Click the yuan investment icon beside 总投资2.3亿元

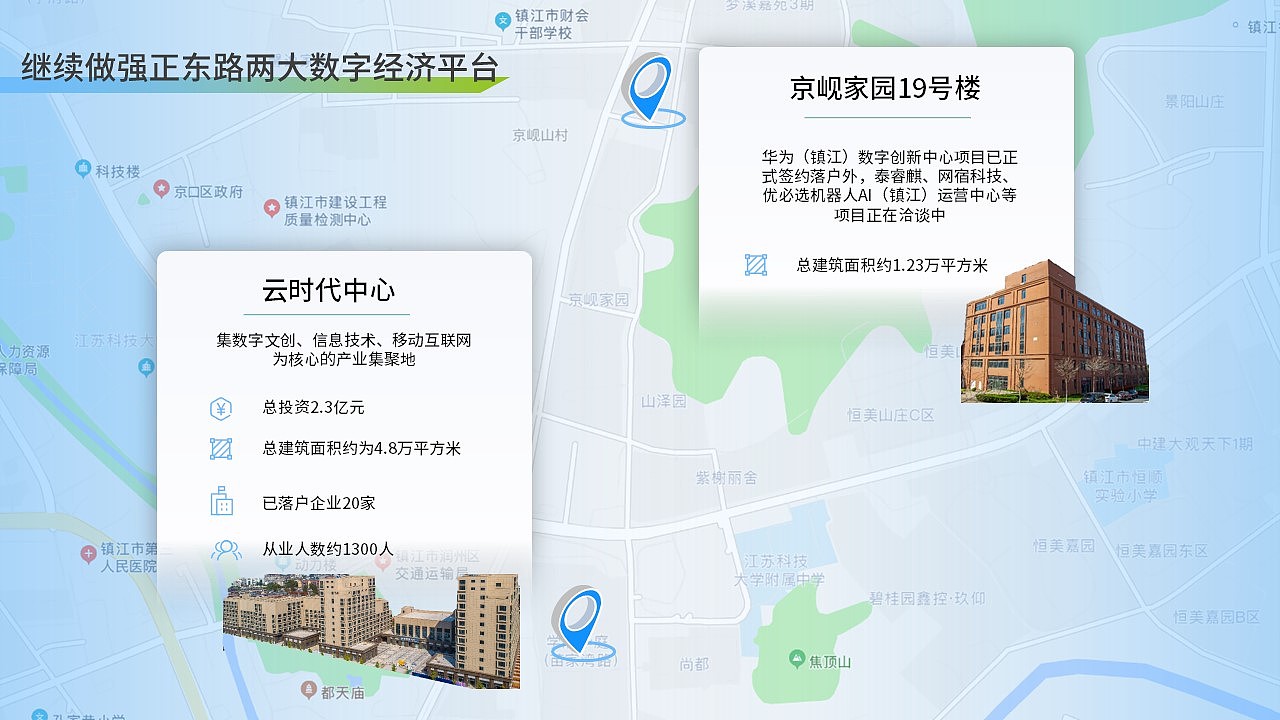point(222,408)
